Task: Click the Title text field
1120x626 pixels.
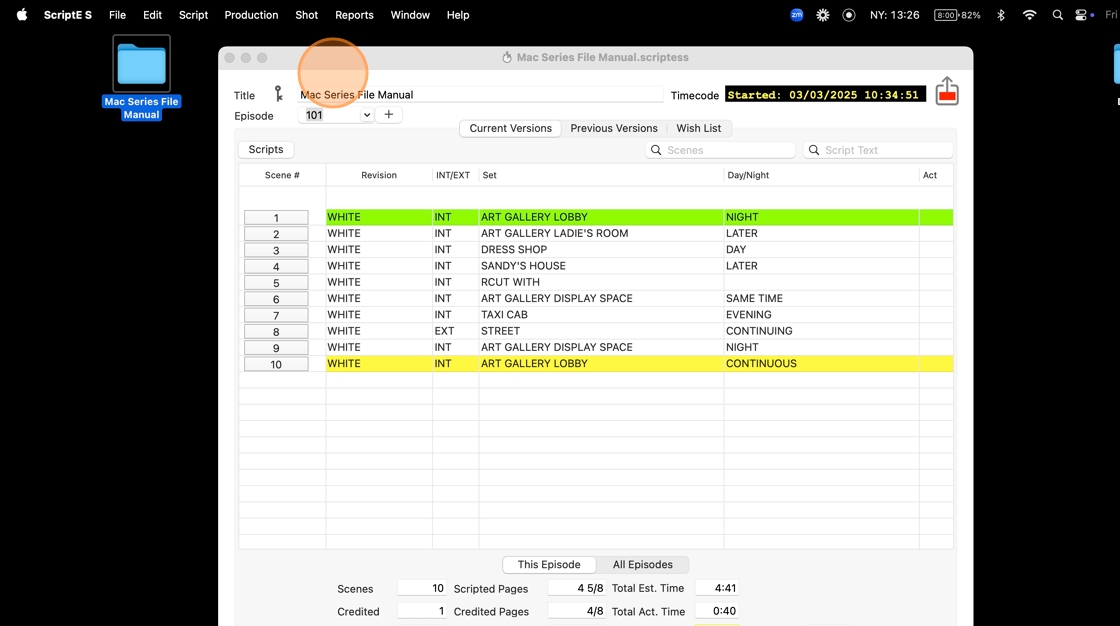Action: [480, 94]
